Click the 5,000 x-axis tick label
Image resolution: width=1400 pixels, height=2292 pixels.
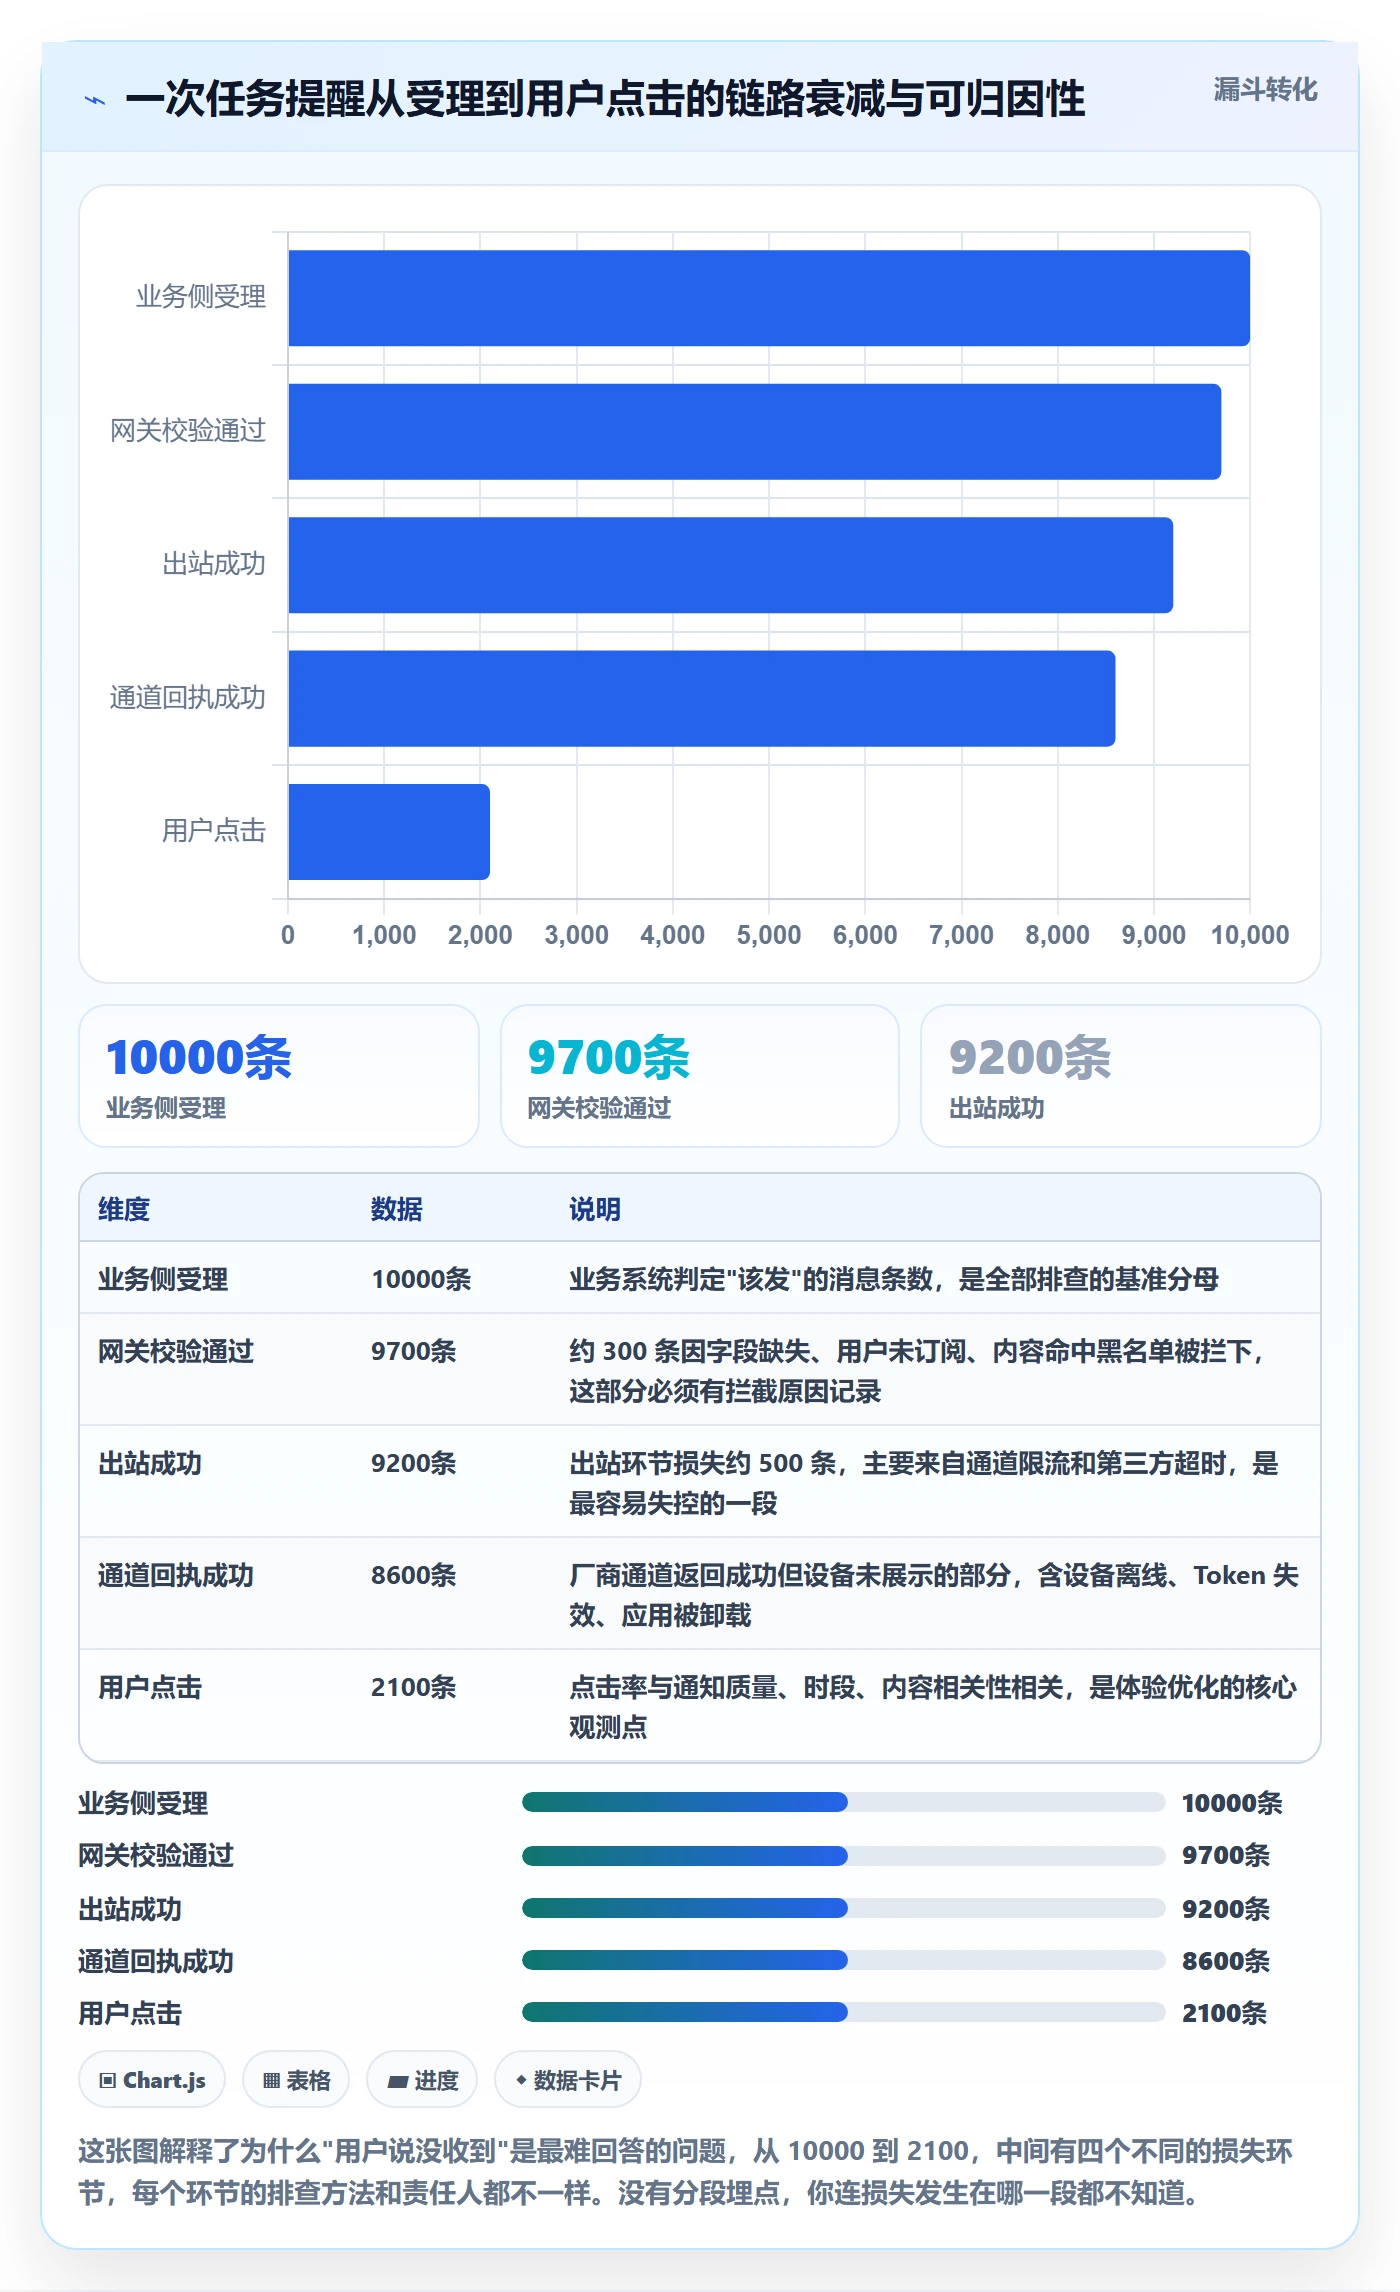coord(769,935)
